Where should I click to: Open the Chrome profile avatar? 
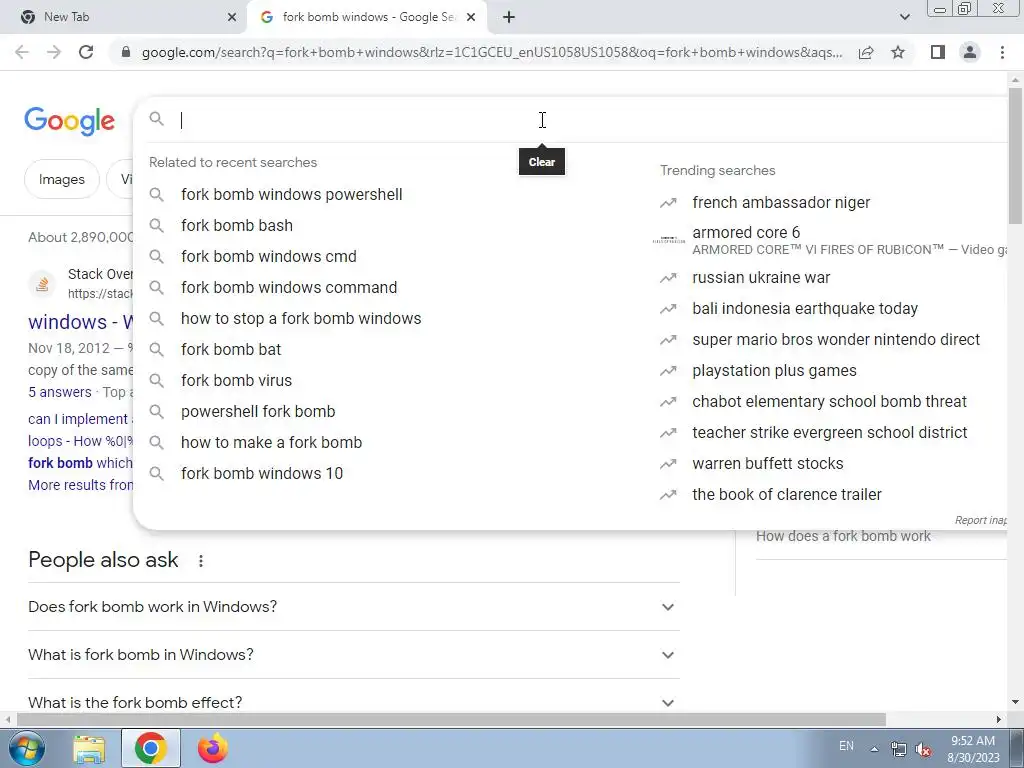pos(970,52)
